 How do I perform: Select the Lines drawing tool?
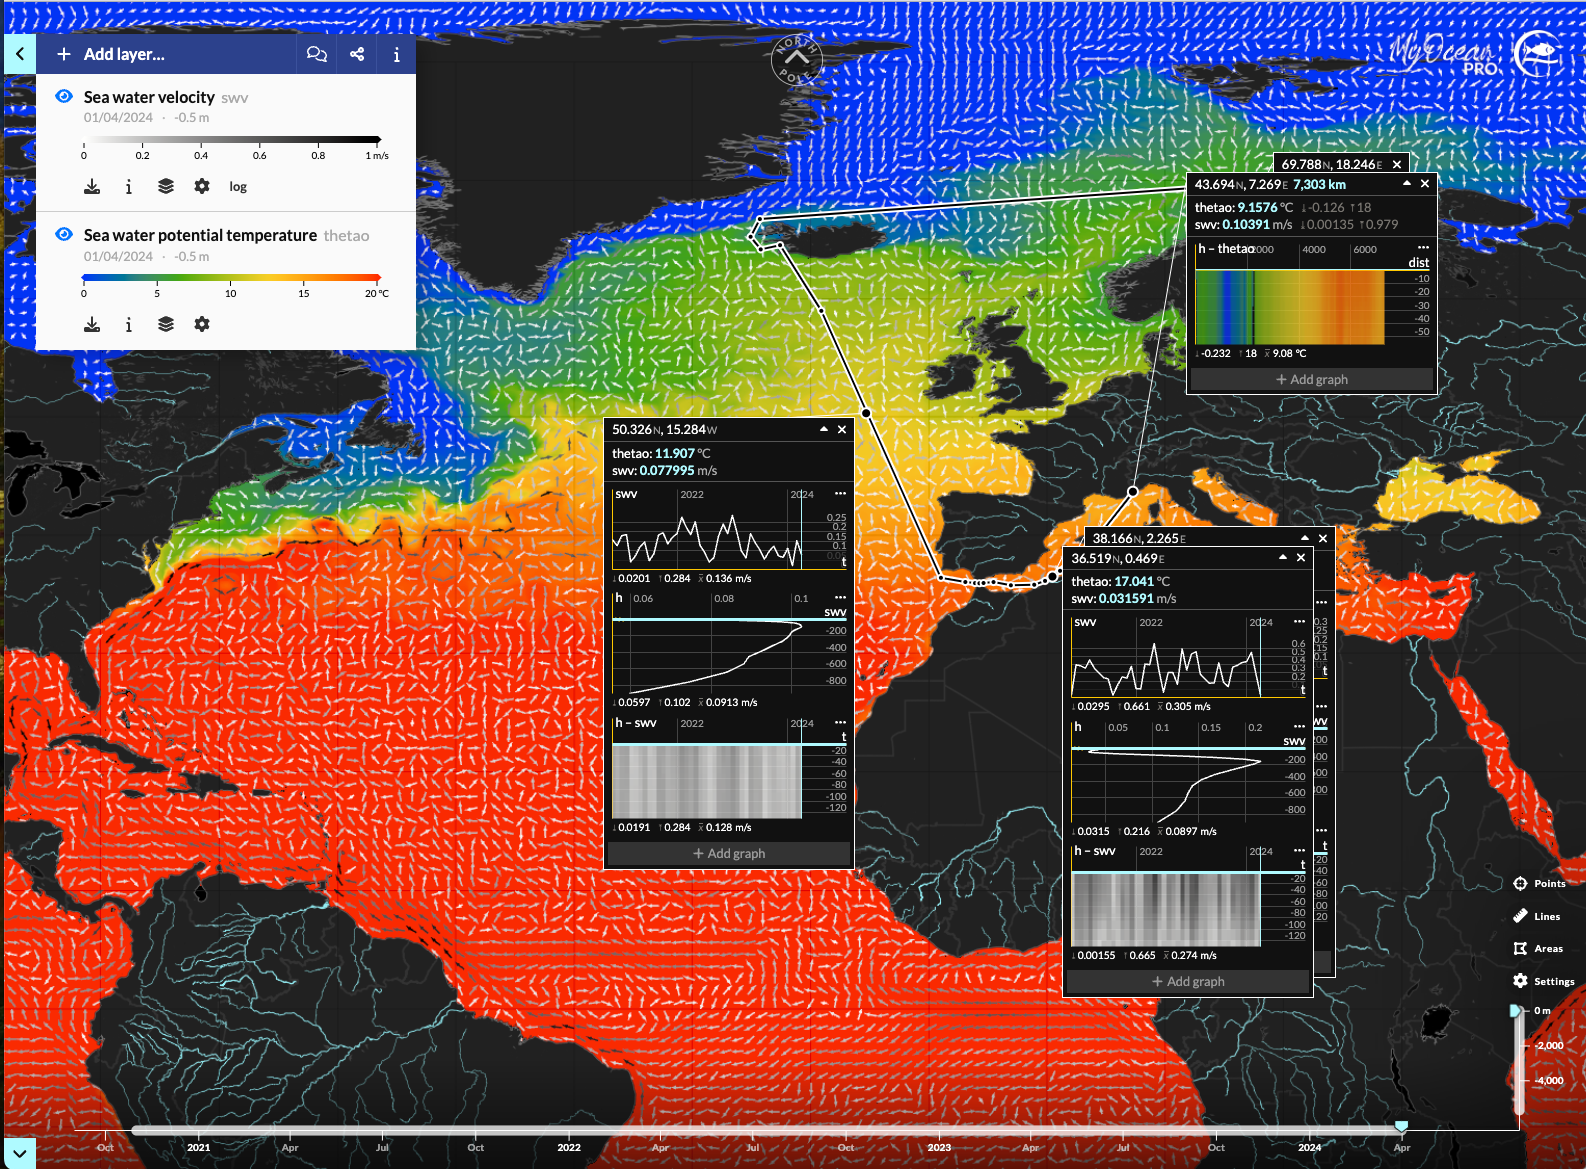(x=1537, y=916)
